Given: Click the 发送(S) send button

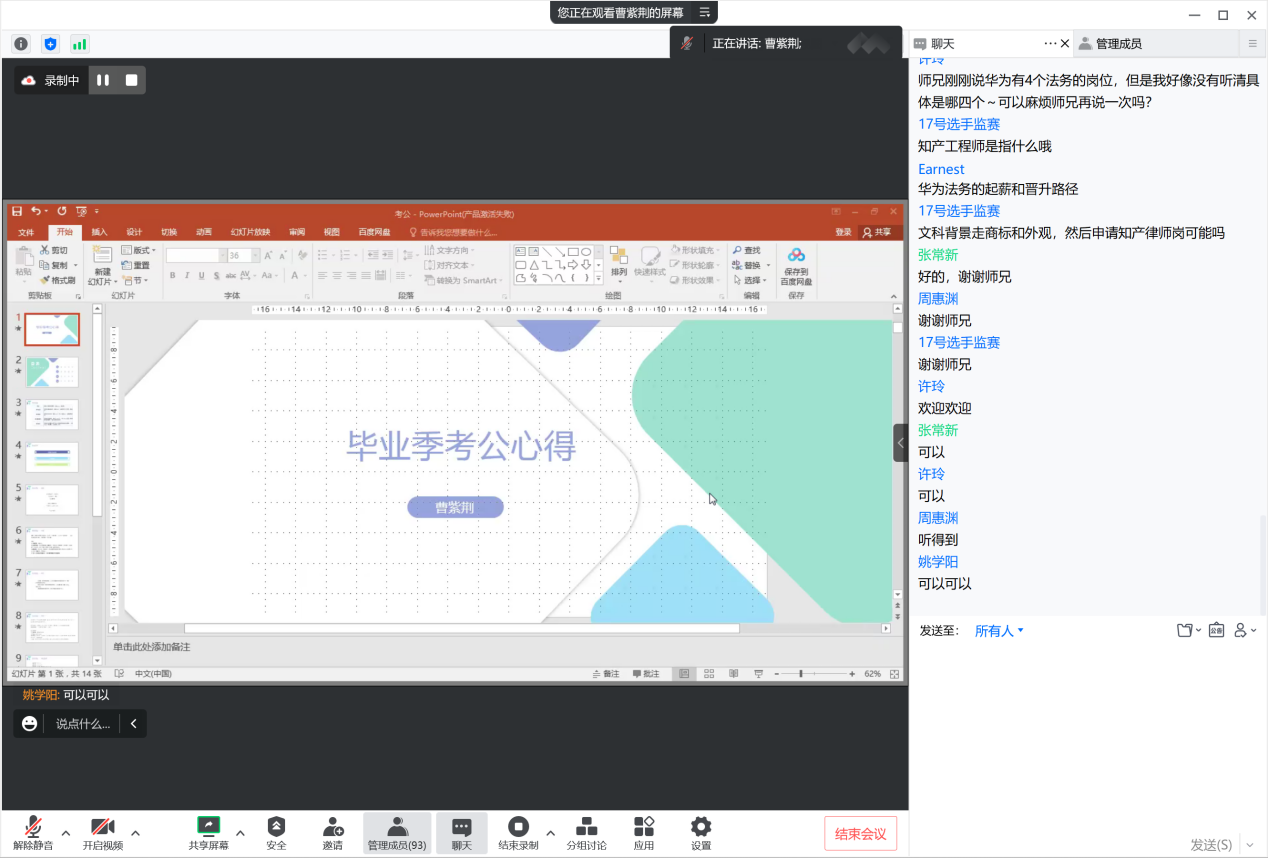Looking at the screenshot, I should [1210, 845].
